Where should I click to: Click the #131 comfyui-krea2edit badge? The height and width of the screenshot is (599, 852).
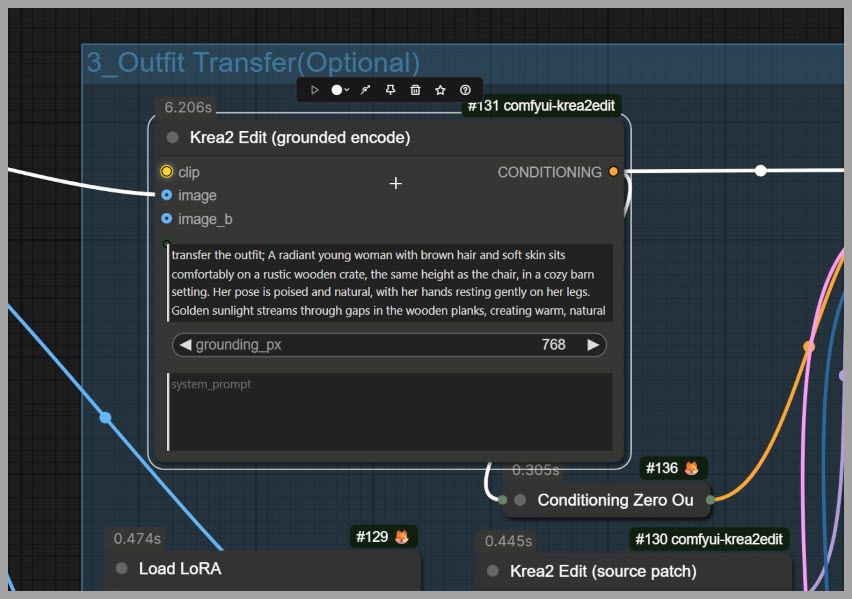[x=541, y=105]
